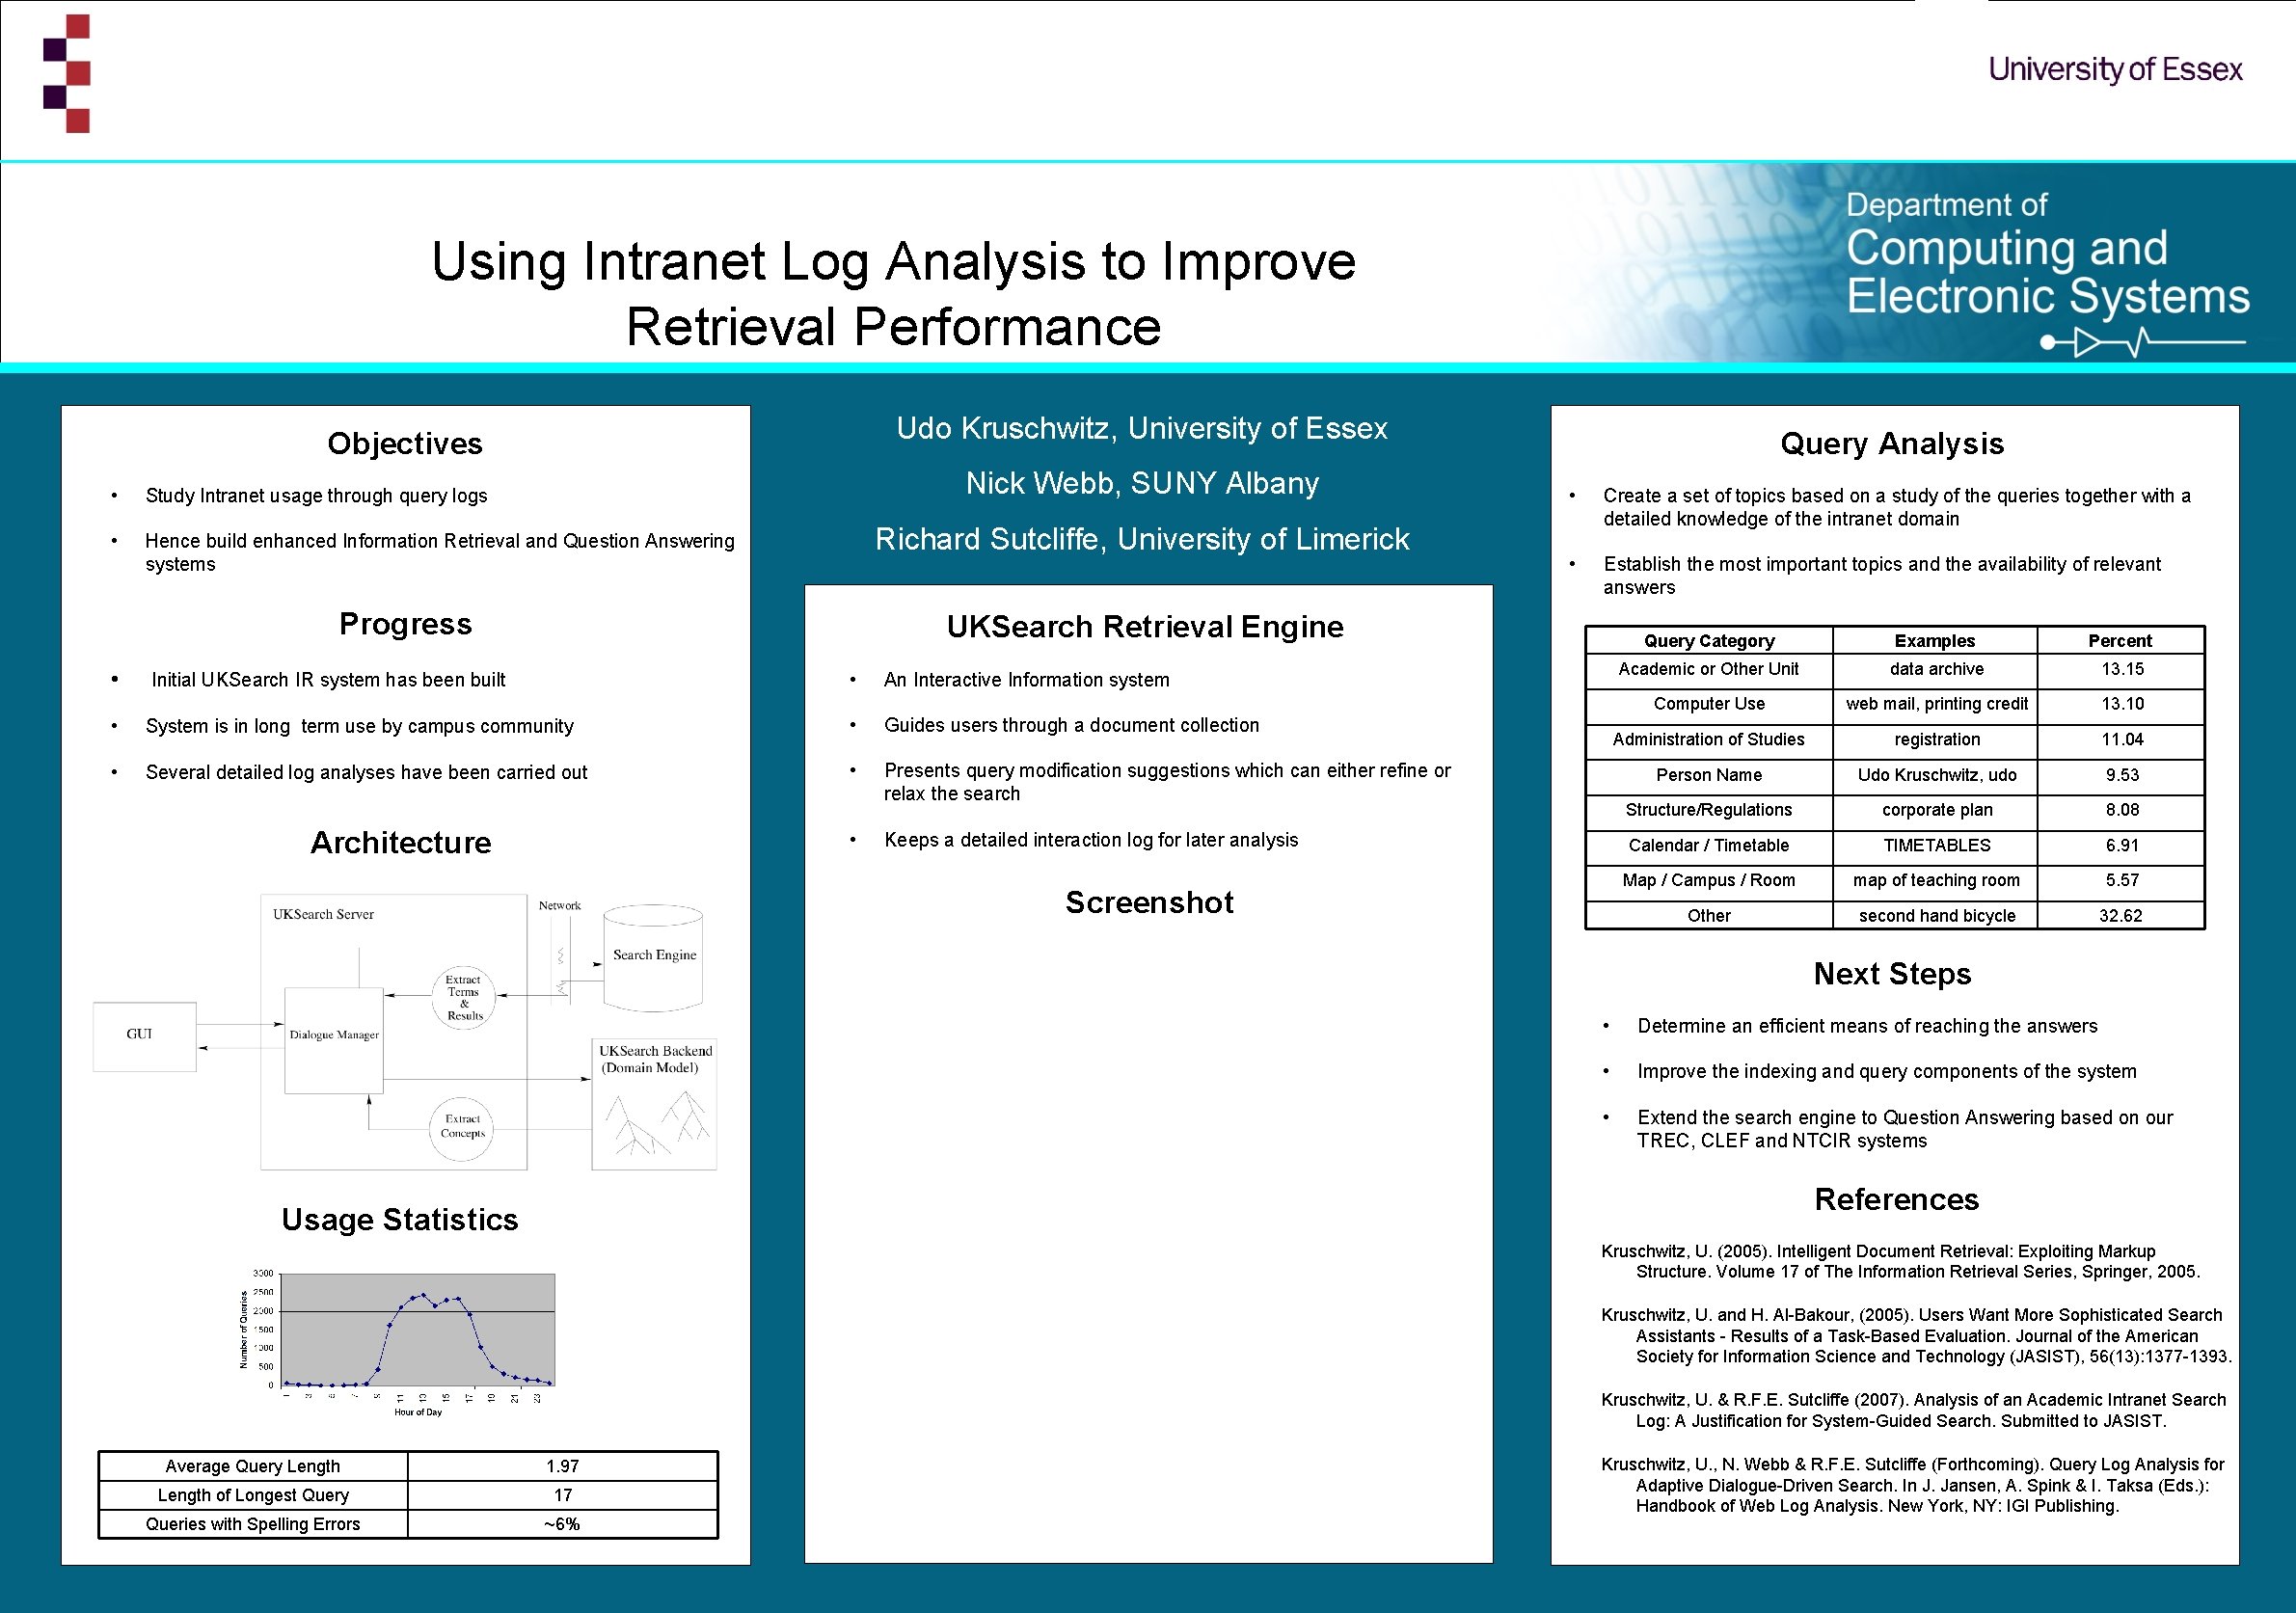Click the UKSearch Retrieval Engine heading
This screenshot has width=2296, height=1613.
(x=1145, y=627)
